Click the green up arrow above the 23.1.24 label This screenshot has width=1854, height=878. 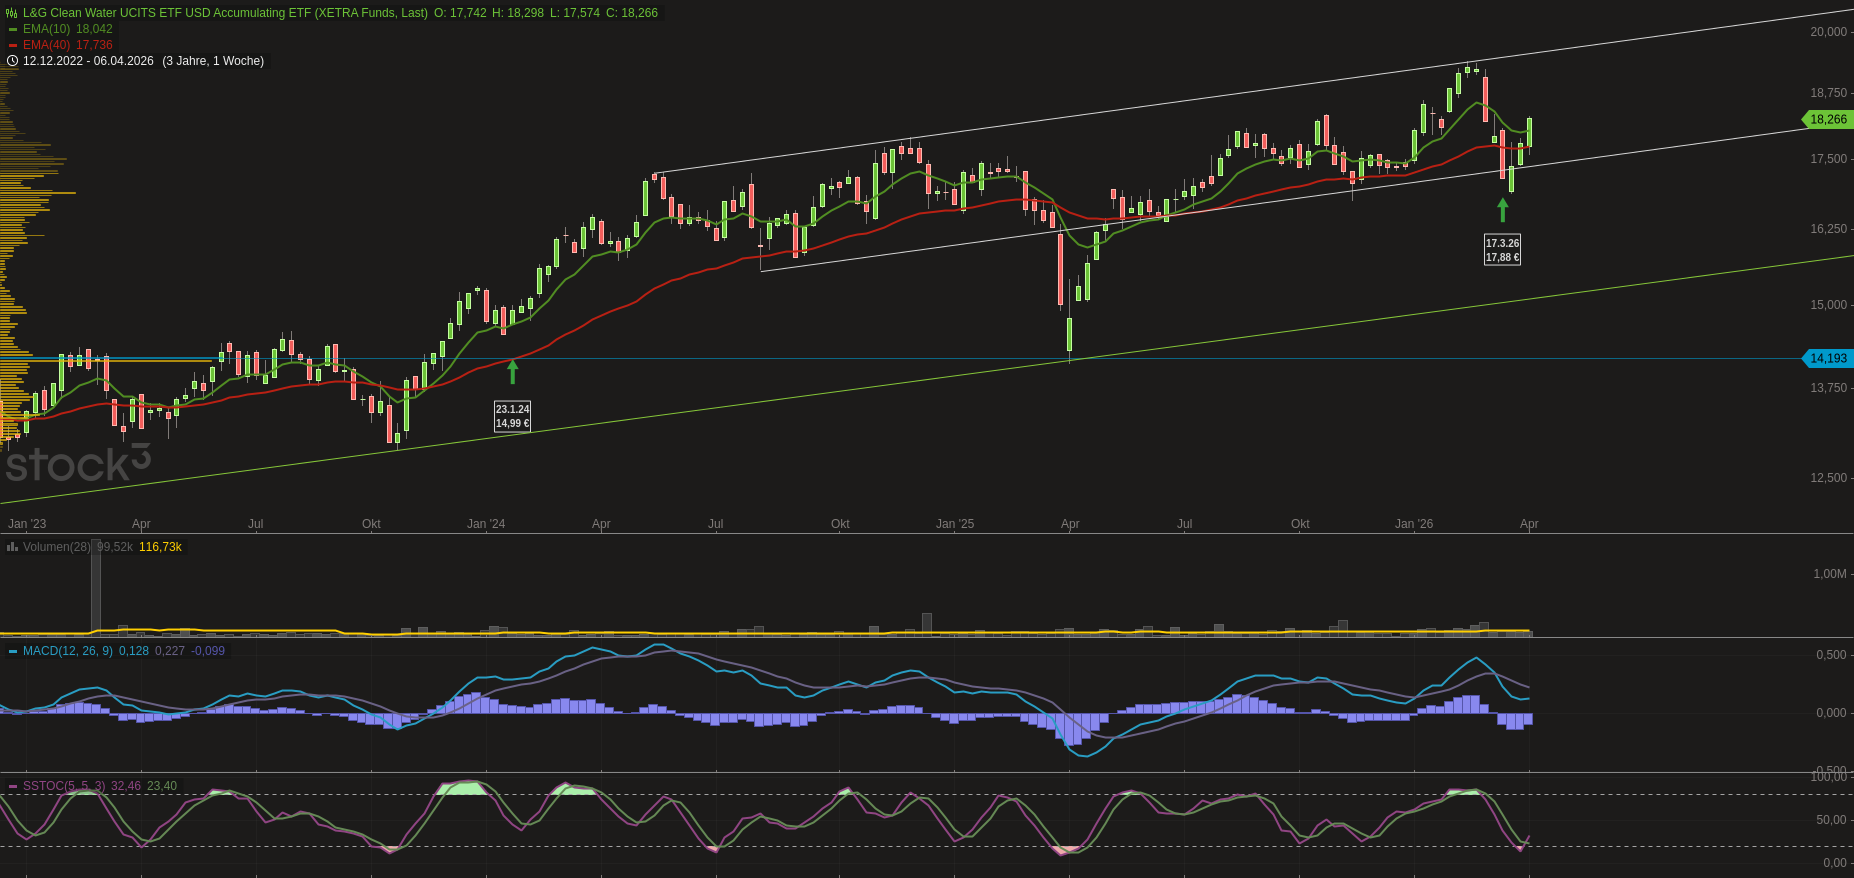coord(513,371)
